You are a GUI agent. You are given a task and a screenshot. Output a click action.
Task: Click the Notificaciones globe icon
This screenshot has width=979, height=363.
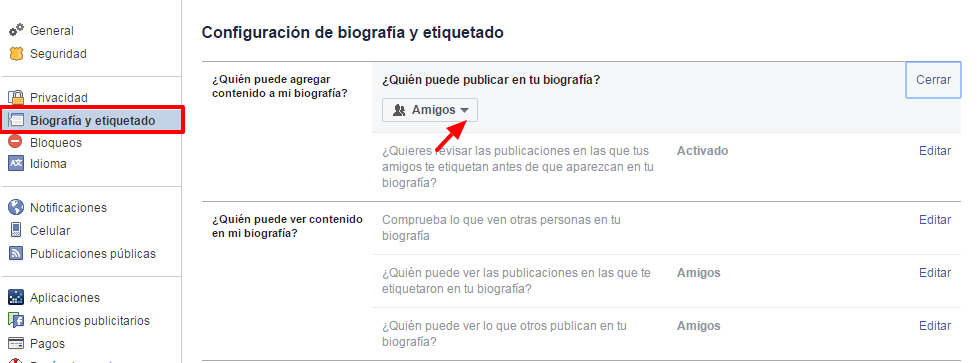pos(16,207)
